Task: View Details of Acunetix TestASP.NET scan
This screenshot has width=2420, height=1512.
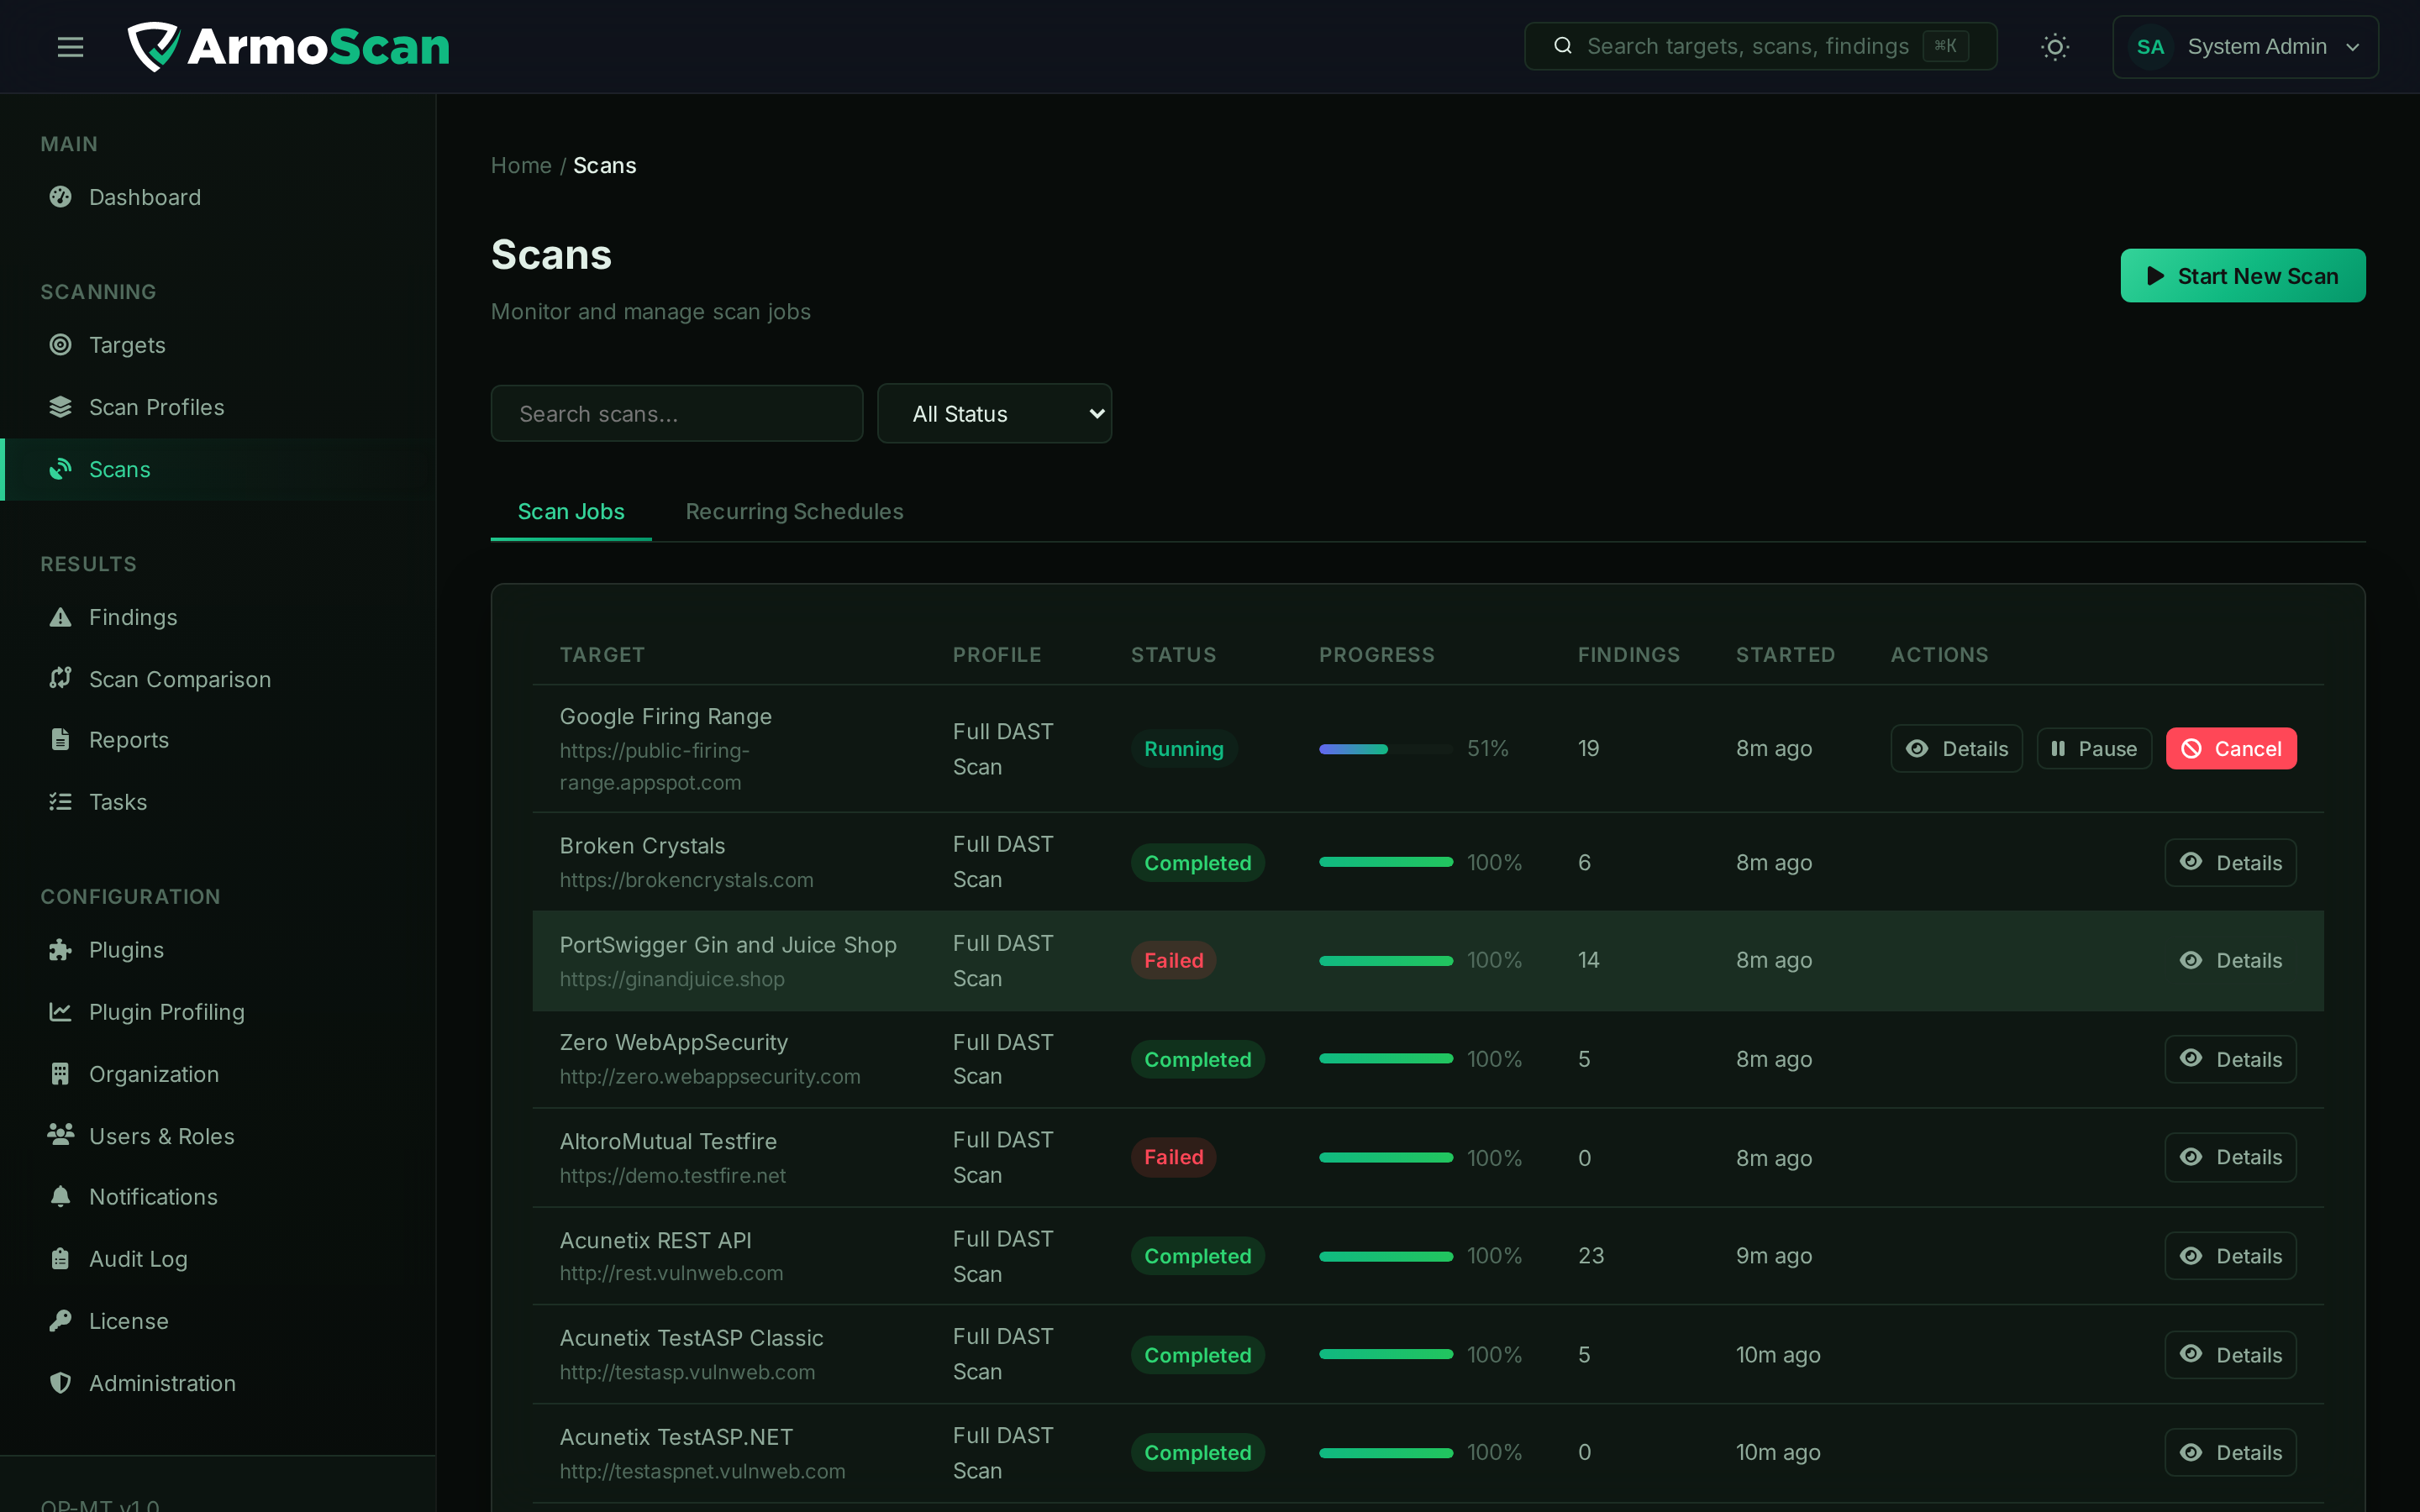Action: coord(2230,1453)
